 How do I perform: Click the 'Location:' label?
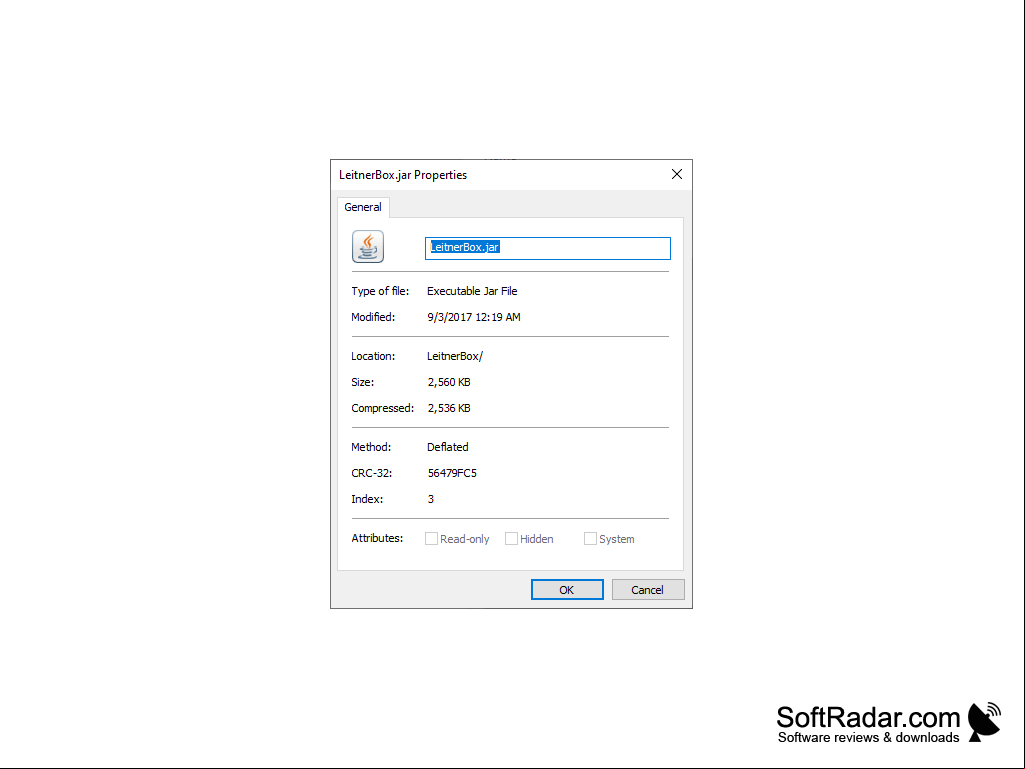click(373, 356)
